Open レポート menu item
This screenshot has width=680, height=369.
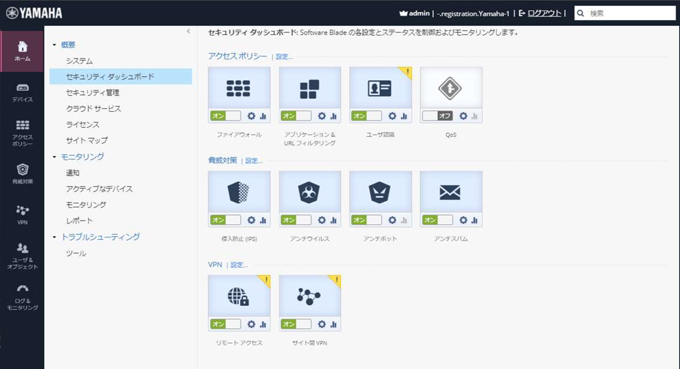point(79,221)
